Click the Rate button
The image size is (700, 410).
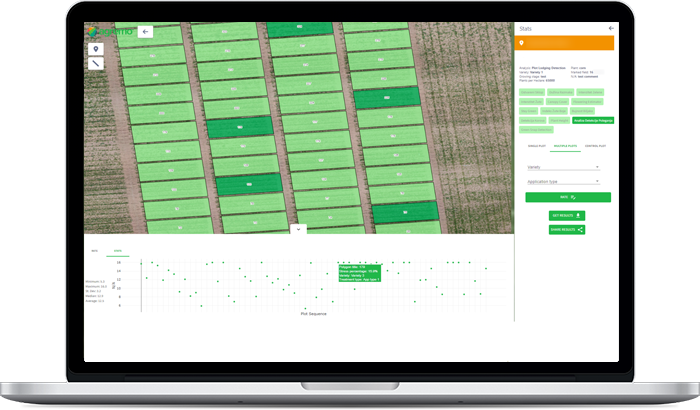(566, 198)
